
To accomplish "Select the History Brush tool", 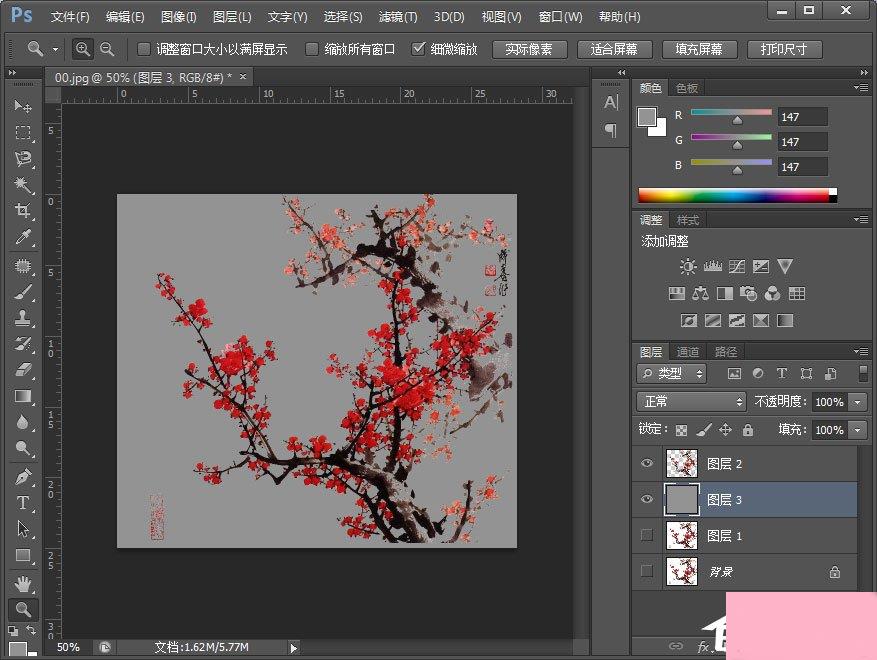I will [x=23, y=344].
